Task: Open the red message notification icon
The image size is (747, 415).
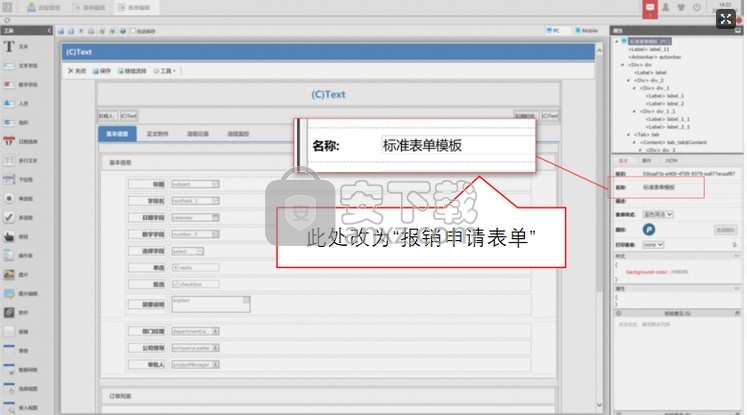Action: 650,9
